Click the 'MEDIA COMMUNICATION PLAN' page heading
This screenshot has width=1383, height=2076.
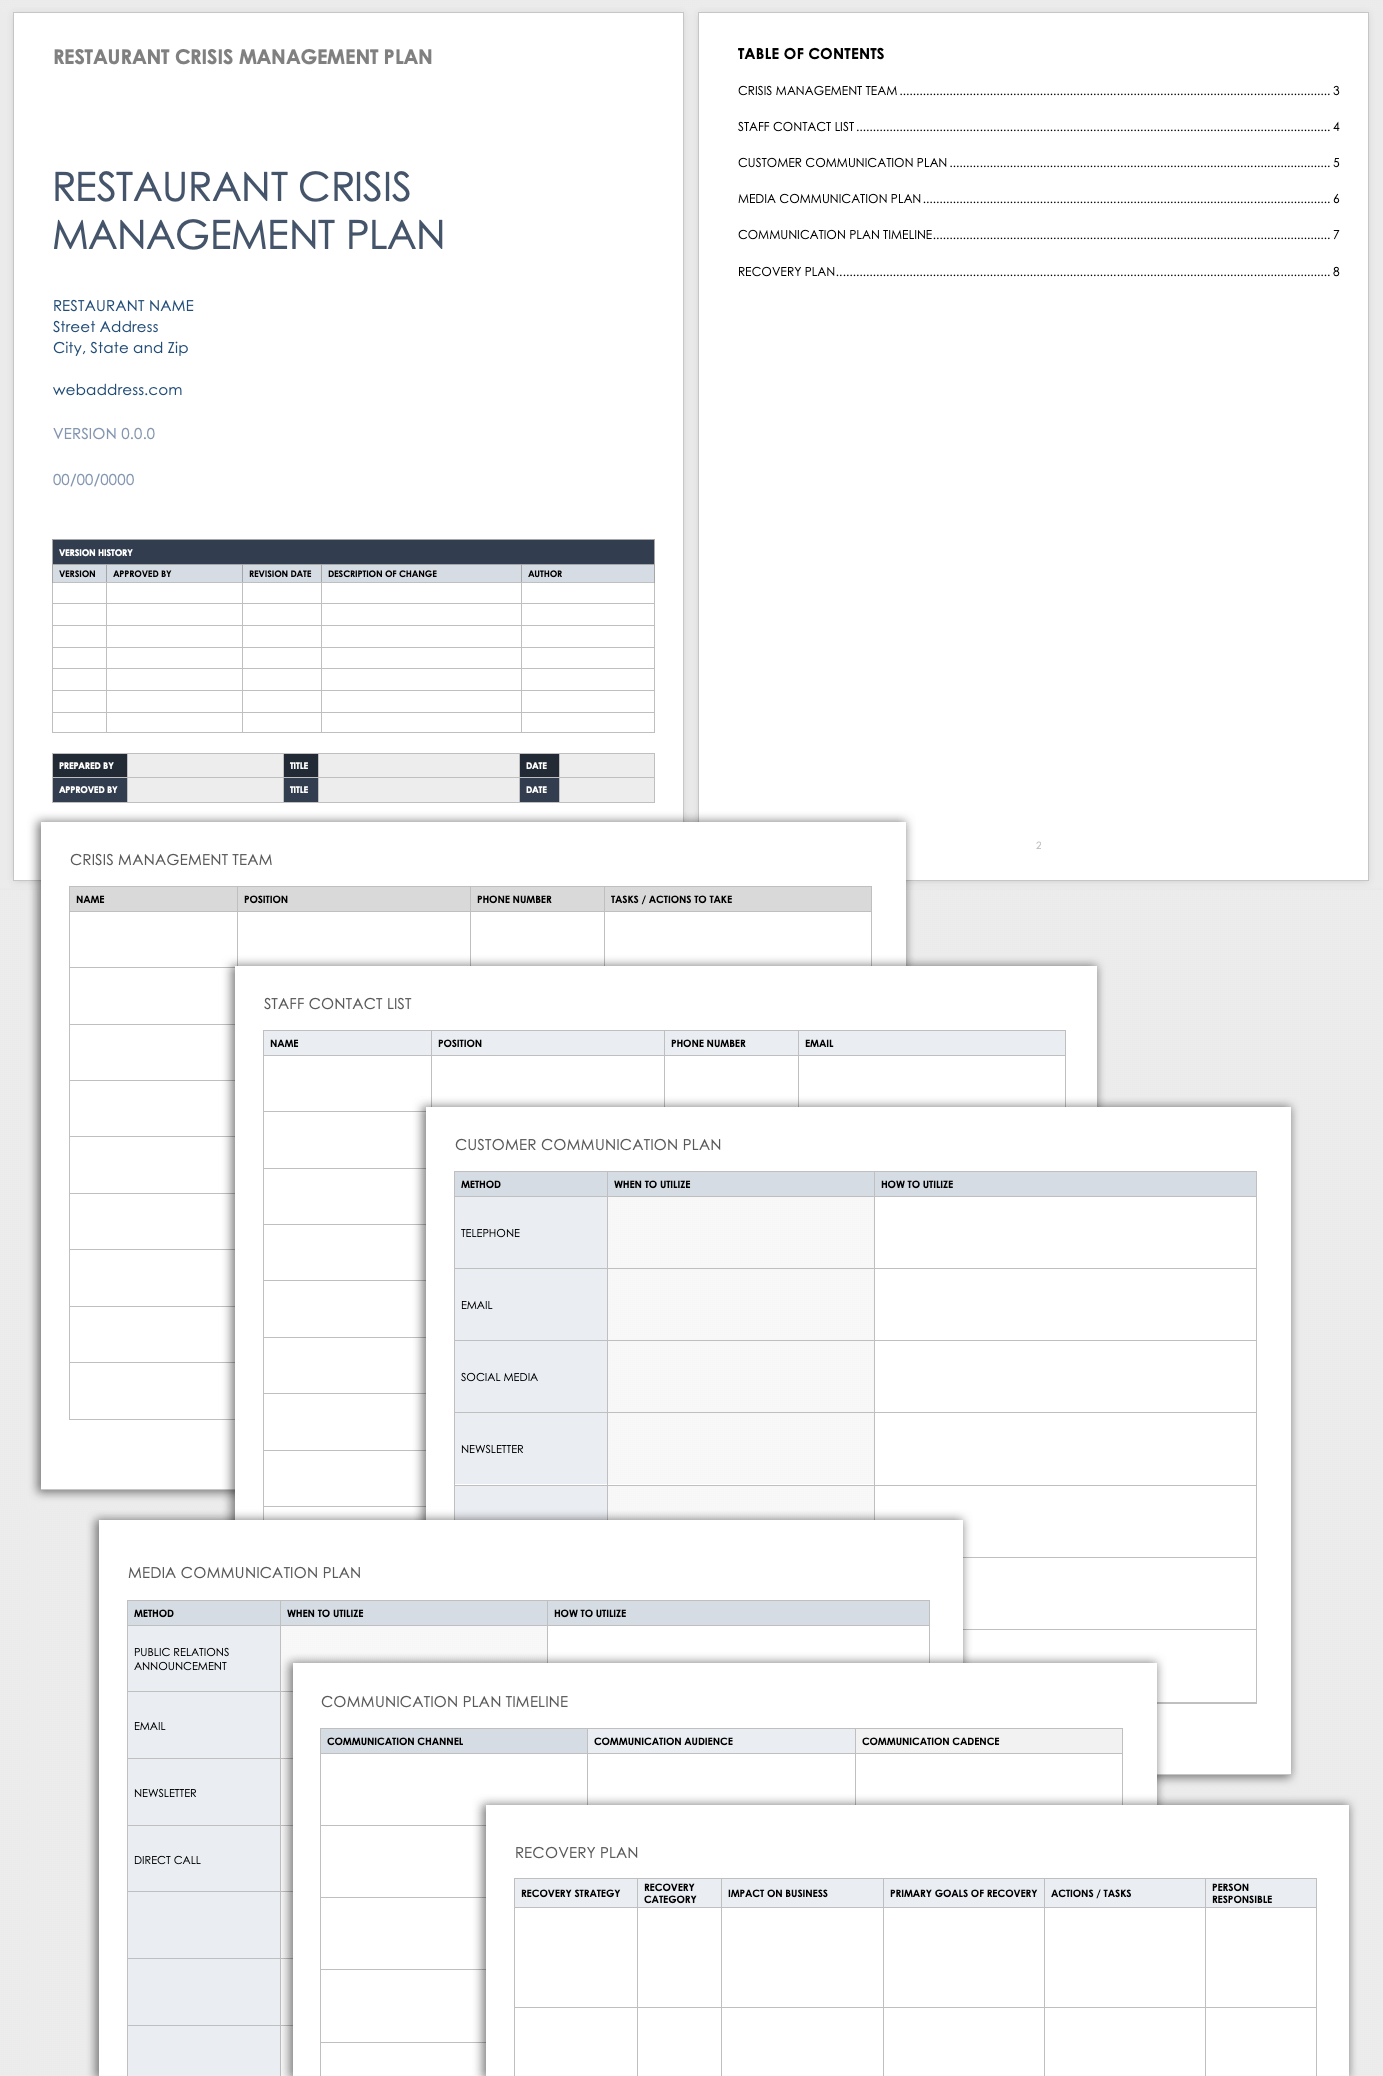click(x=244, y=1573)
